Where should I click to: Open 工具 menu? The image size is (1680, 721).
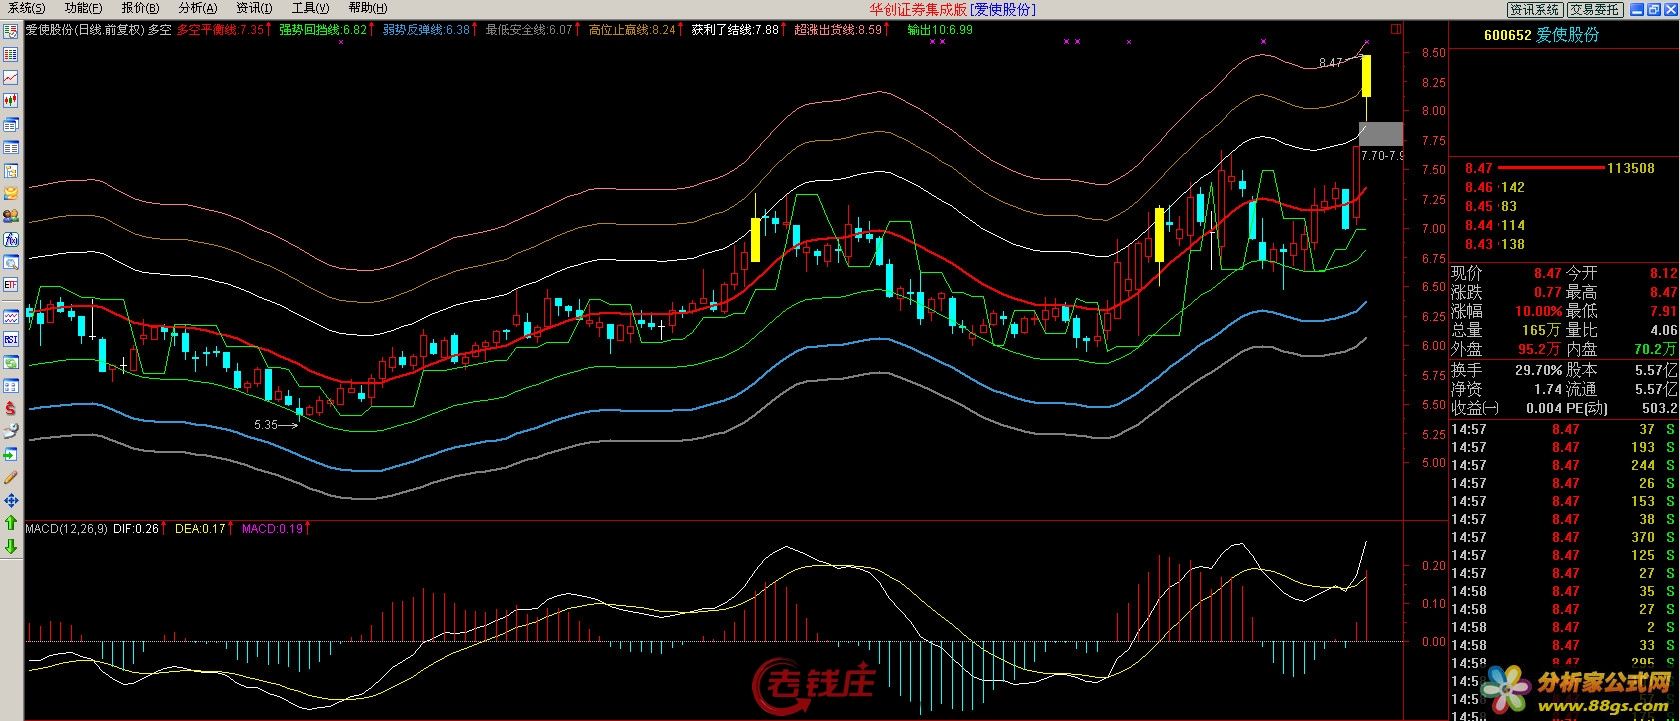(311, 8)
